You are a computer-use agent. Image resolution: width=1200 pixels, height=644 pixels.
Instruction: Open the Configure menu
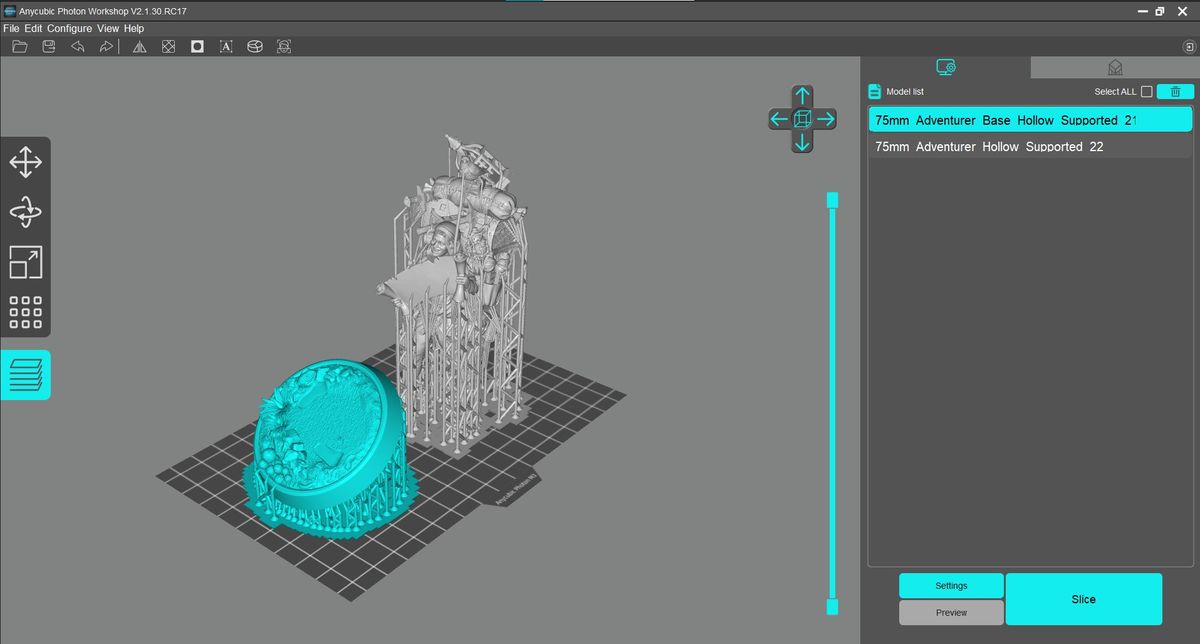pos(69,28)
